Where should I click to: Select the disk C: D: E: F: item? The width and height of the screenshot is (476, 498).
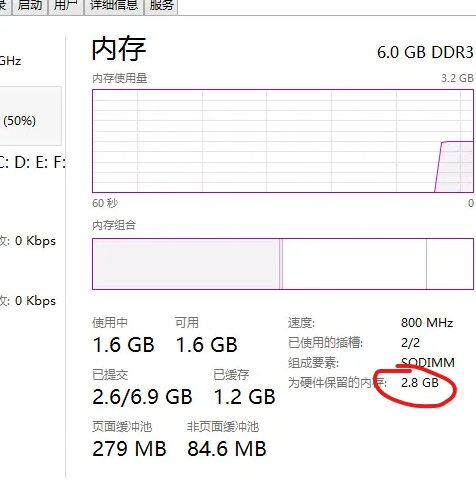coord(32,163)
